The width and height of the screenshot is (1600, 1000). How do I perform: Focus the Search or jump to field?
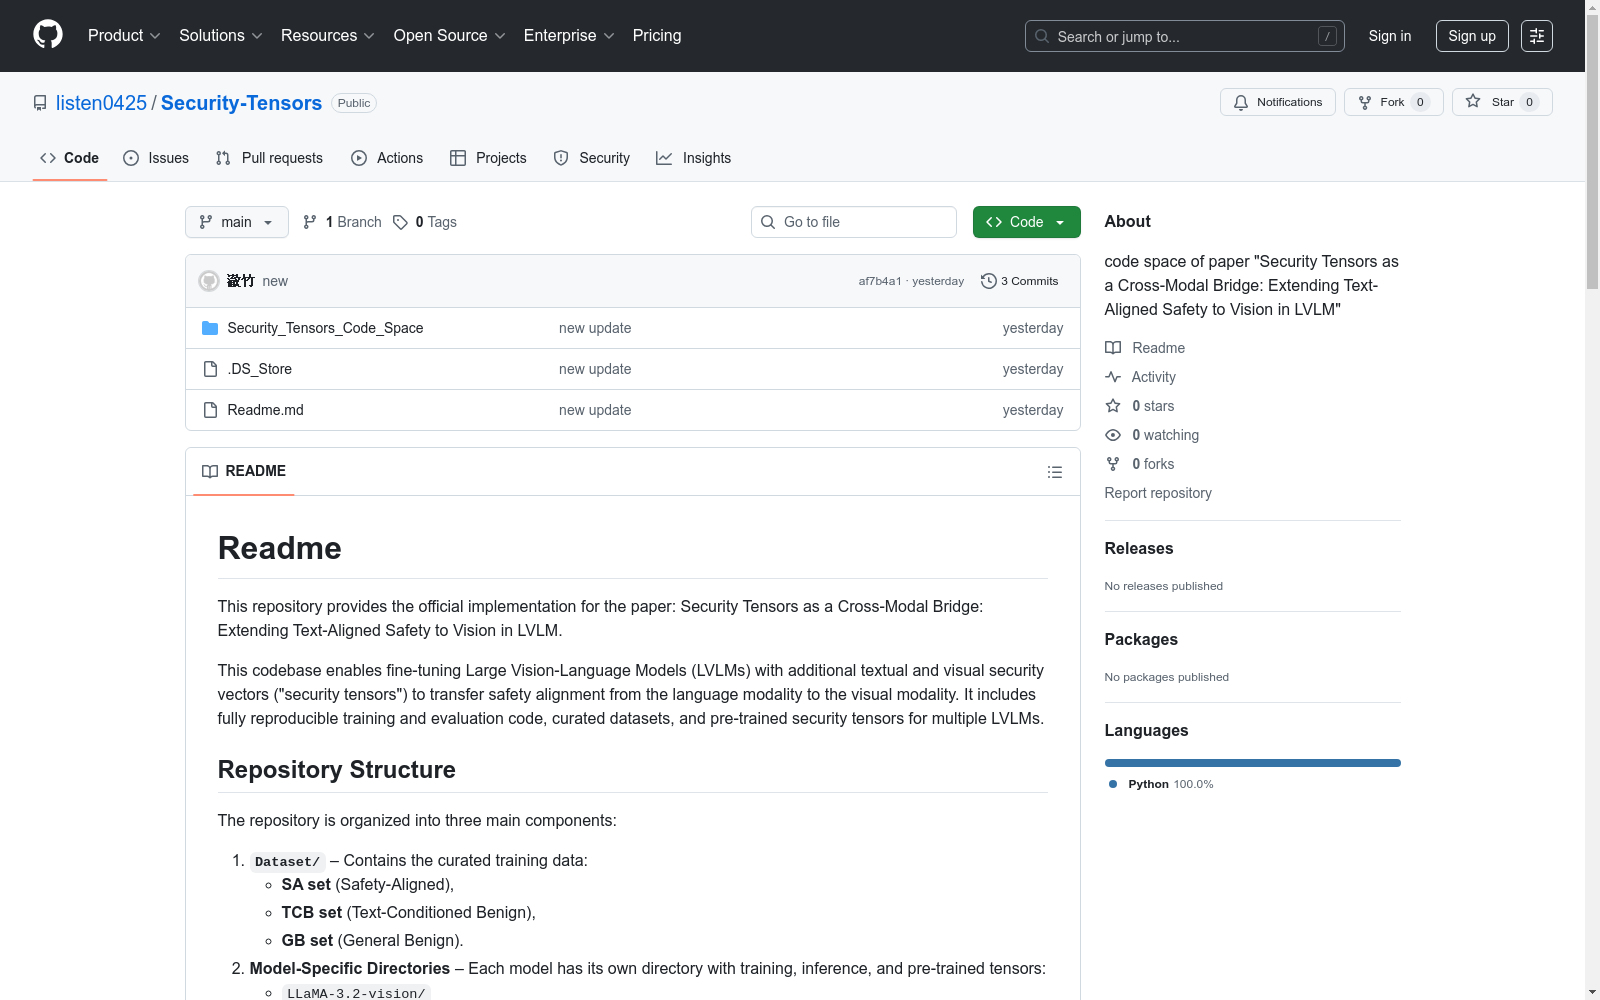[1184, 36]
